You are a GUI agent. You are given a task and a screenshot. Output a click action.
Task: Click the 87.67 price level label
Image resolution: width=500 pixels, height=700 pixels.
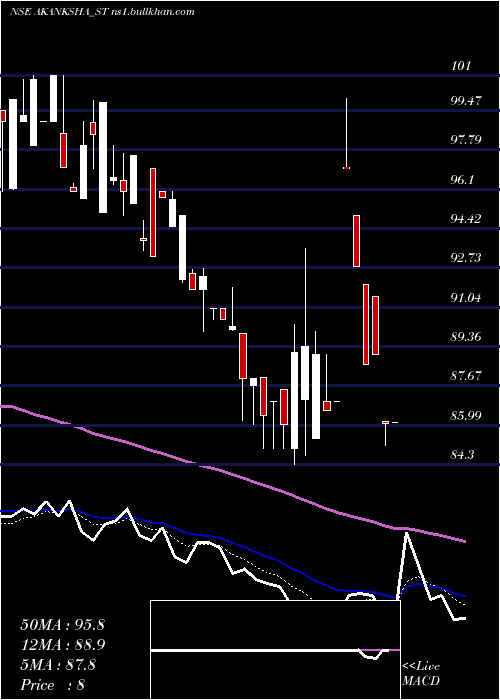(x=466, y=376)
